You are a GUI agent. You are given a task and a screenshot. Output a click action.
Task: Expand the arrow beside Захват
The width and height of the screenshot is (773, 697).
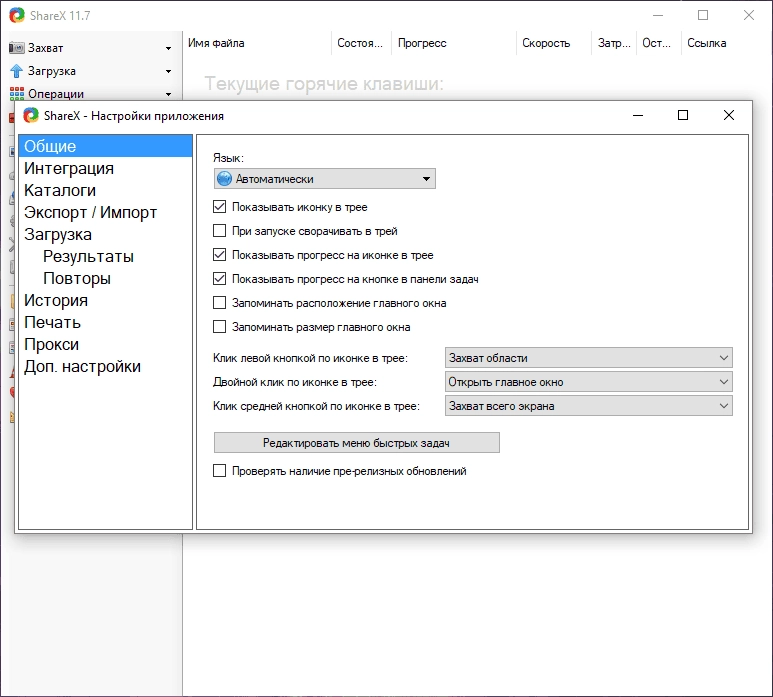[168, 48]
